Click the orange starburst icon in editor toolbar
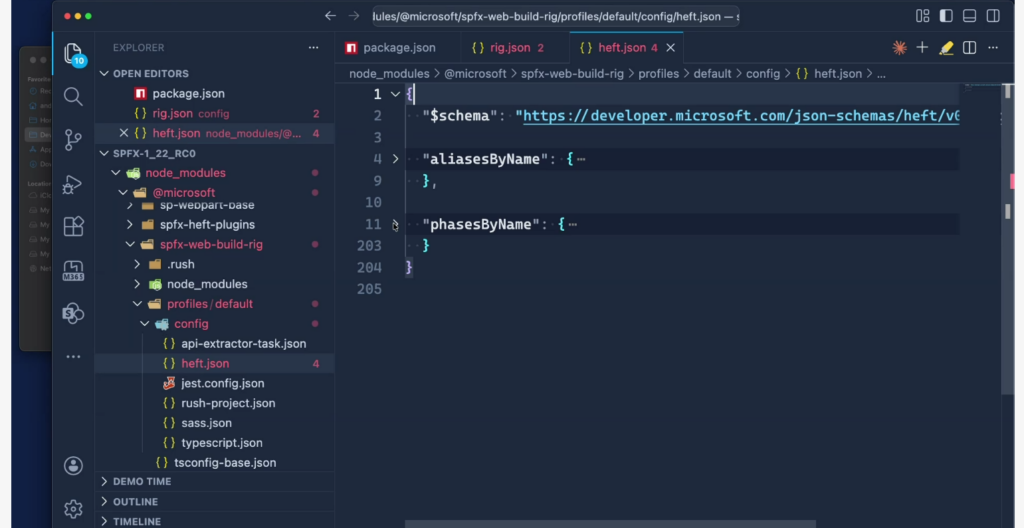Image resolution: width=1024 pixels, height=528 pixels. pyautogui.click(x=899, y=48)
